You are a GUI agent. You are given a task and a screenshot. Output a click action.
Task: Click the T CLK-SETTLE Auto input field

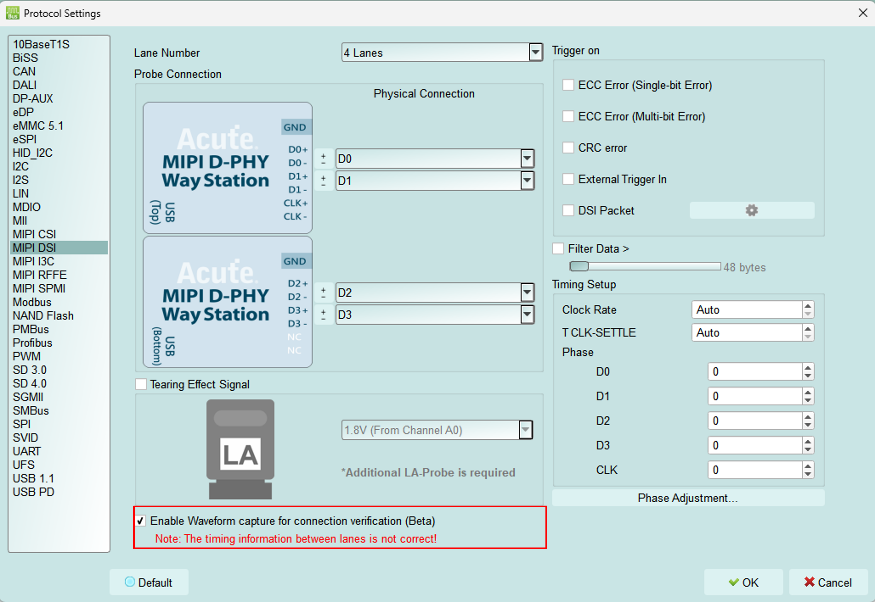pyautogui.click(x=747, y=333)
